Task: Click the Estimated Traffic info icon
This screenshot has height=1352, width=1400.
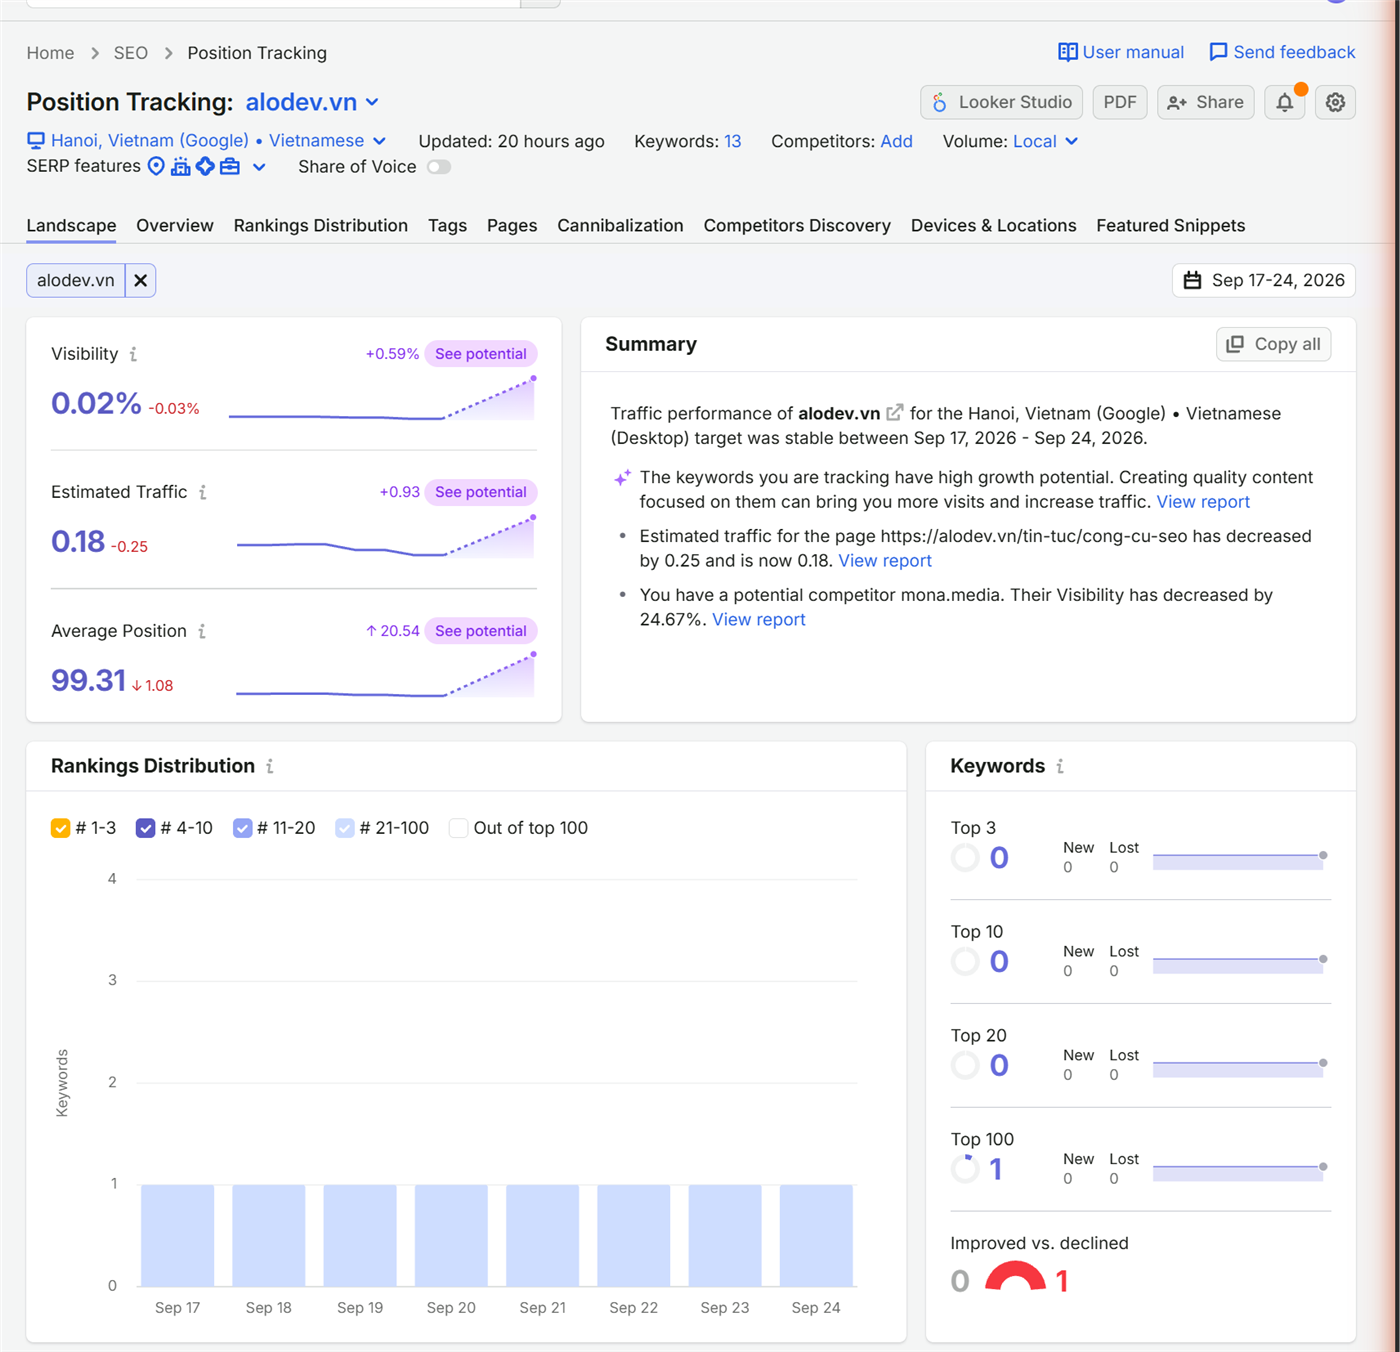Action: [203, 492]
